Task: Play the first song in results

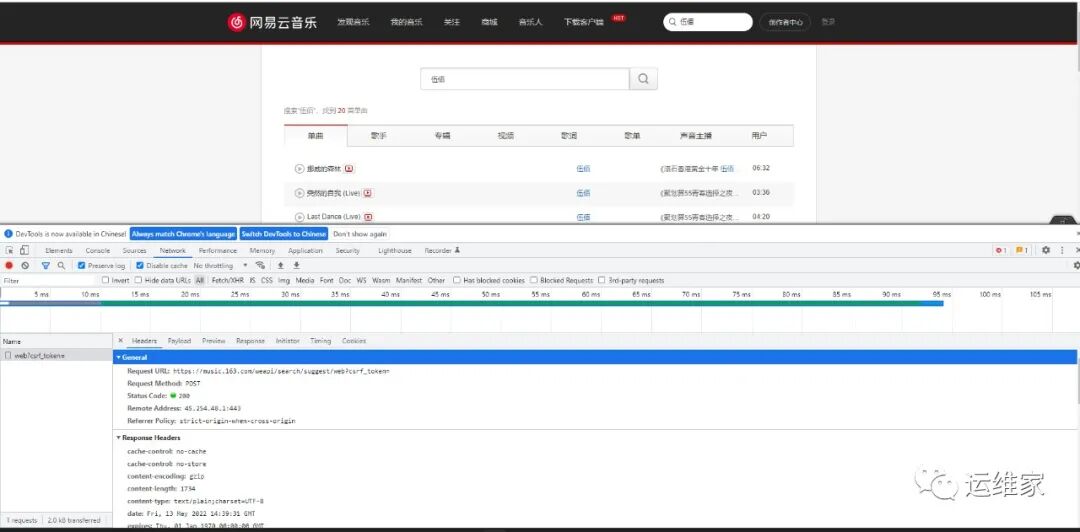Action: tap(299, 168)
